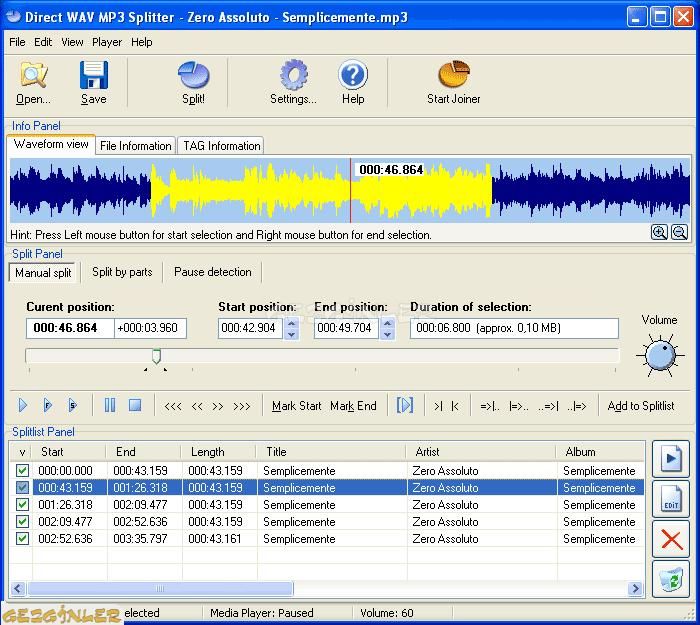This screenshot has width=700, height=625.
Task: Uncheck the 002:52.636 row checkbox
Action: click(22, 538)
